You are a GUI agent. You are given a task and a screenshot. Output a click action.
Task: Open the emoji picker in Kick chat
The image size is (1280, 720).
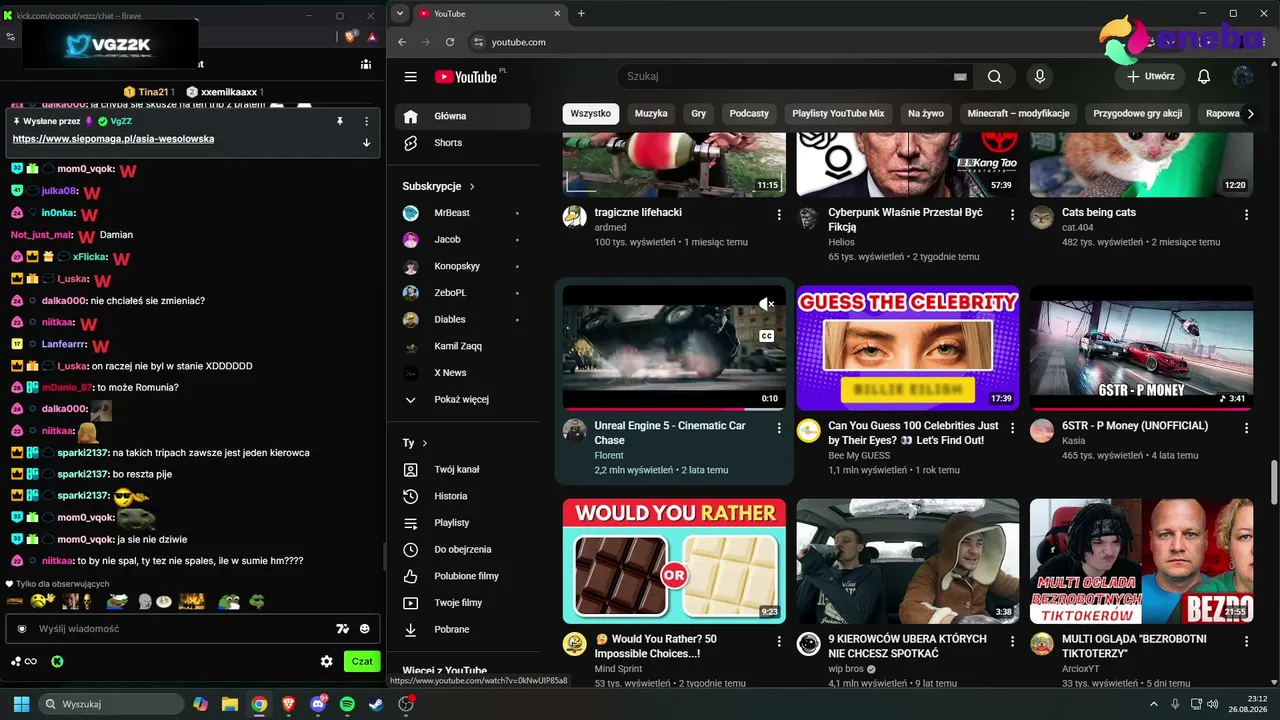click(365, 629)
